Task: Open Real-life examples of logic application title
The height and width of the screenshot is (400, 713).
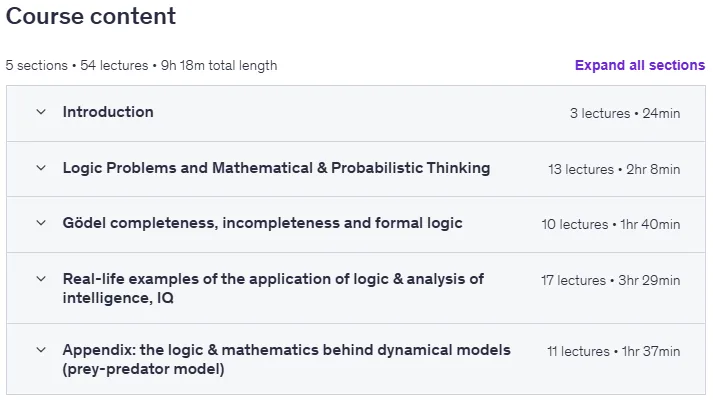Action: (273, 288)
